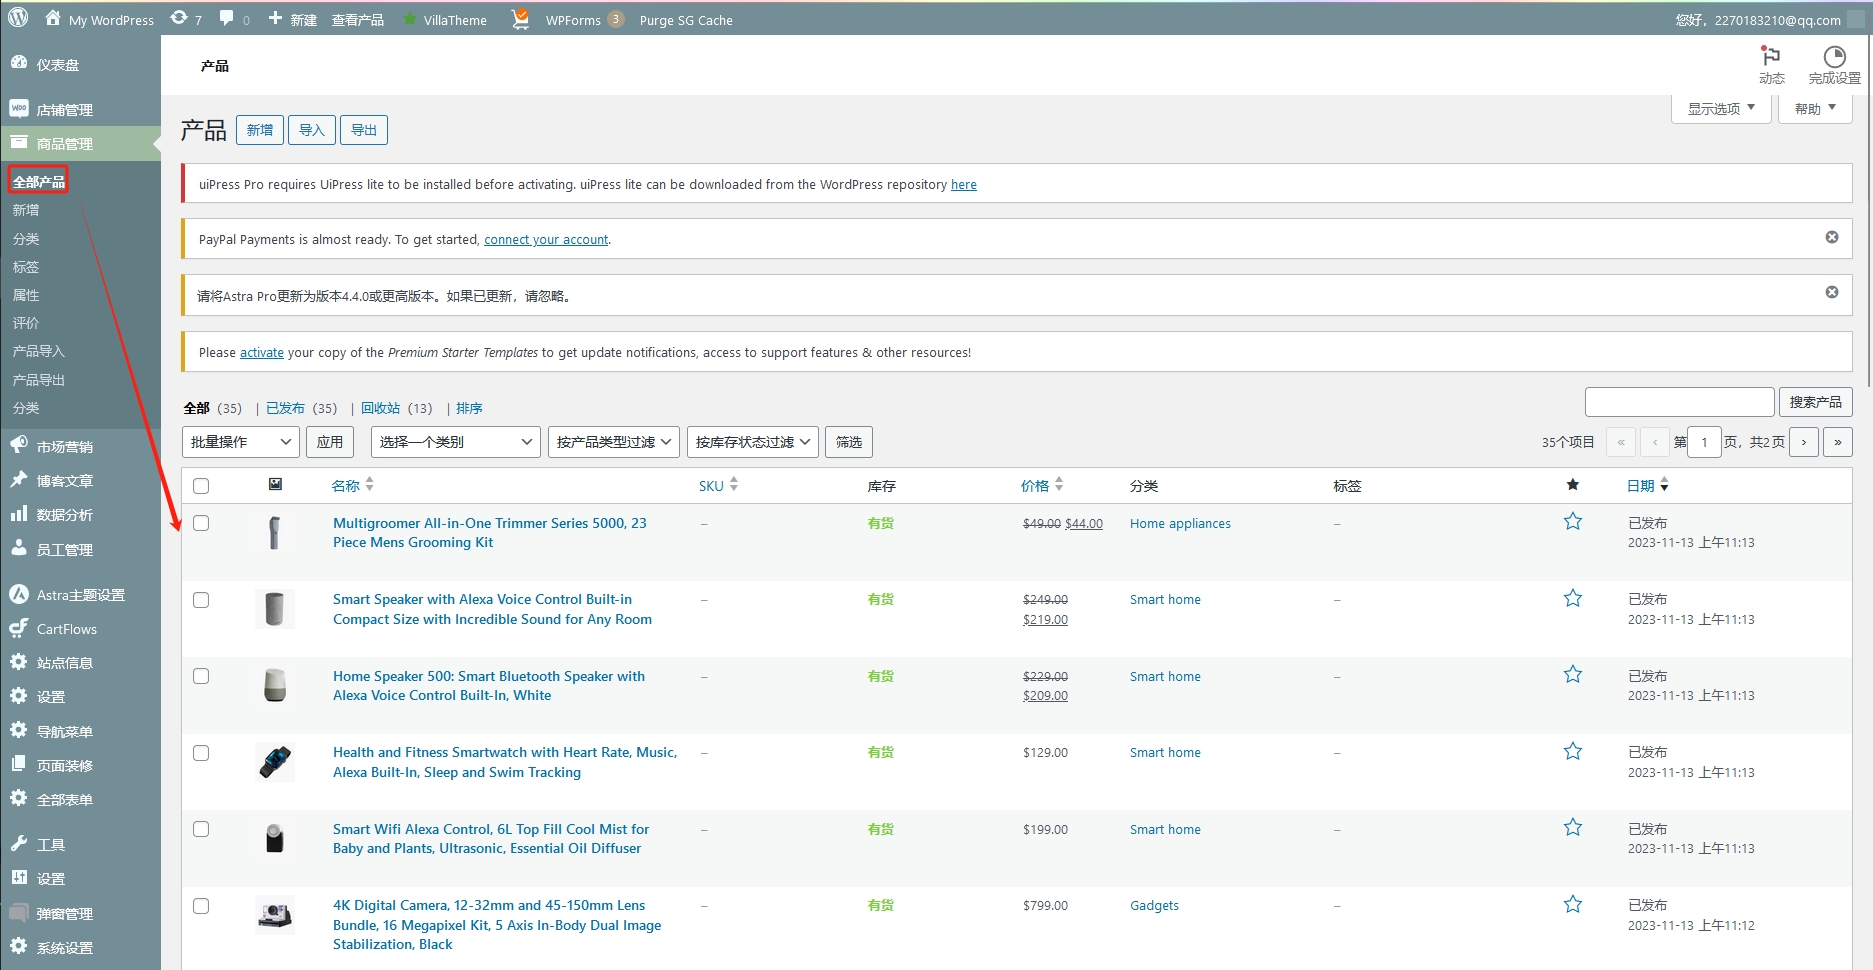This screenshot has height=970, width=1873.
Task: Show 回收站 trashed products
Action: [380, 408]
